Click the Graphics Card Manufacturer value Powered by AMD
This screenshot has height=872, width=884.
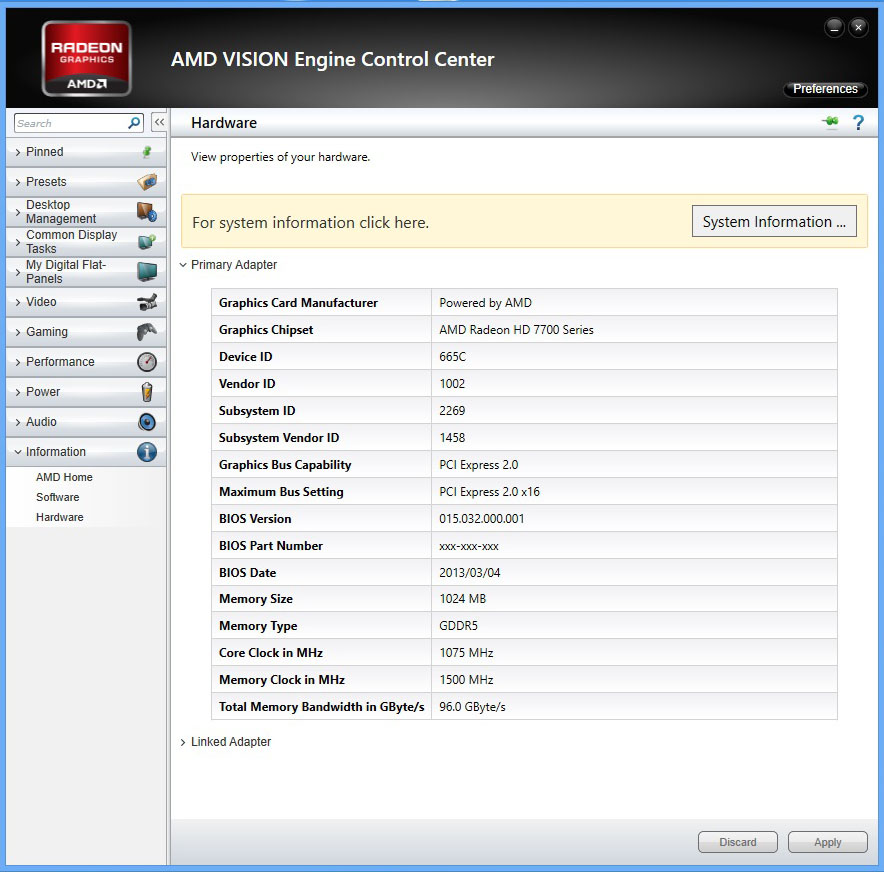tap(485, 303)
